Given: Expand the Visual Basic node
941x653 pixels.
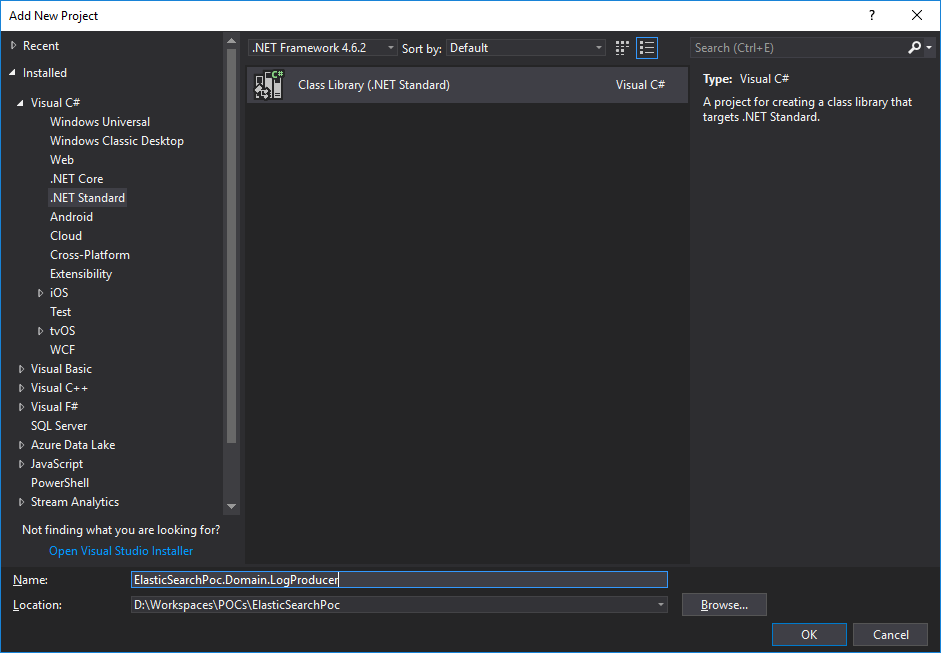Looking at the screenshot, I should pos(21,369).
